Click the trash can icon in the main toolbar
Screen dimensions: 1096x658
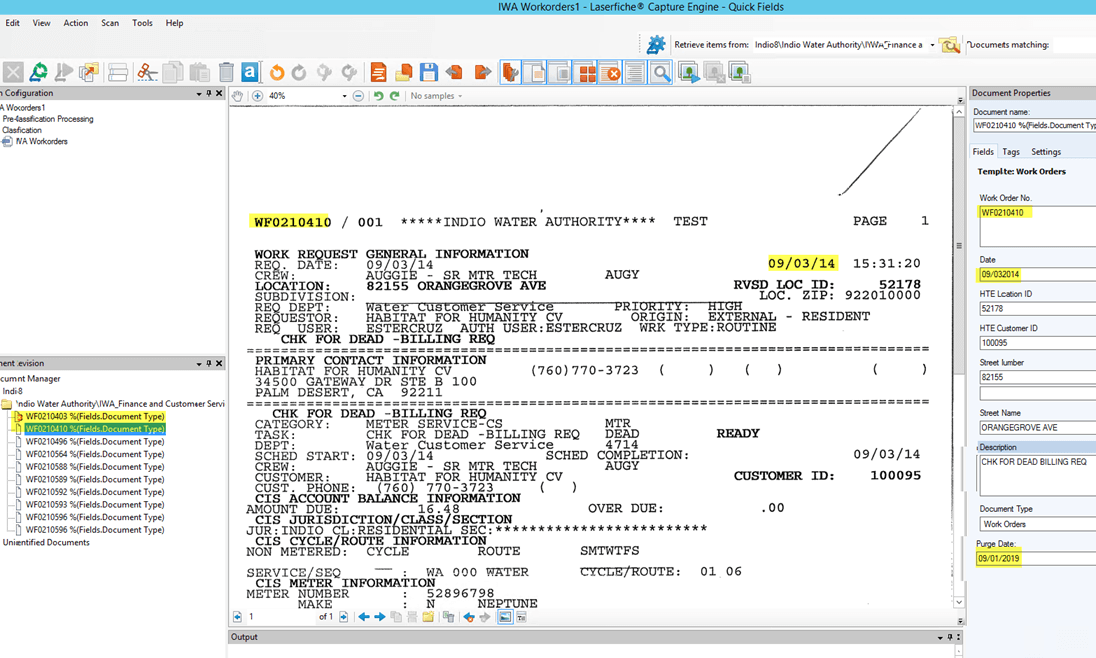click(x=226, y=72)
